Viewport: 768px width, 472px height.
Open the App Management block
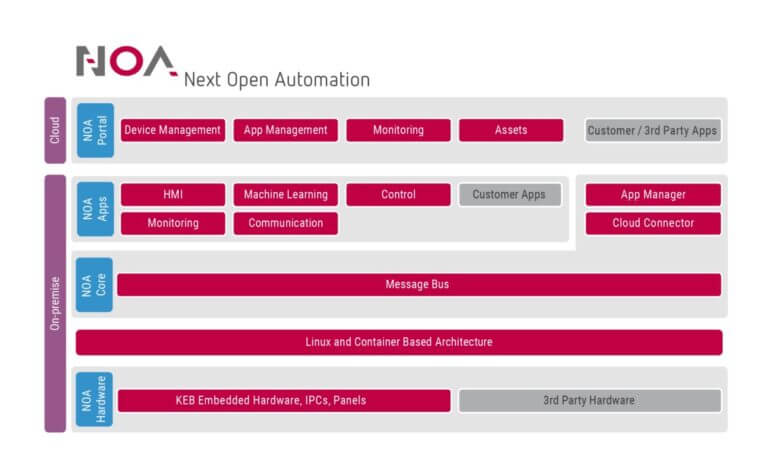coord(285,130)
